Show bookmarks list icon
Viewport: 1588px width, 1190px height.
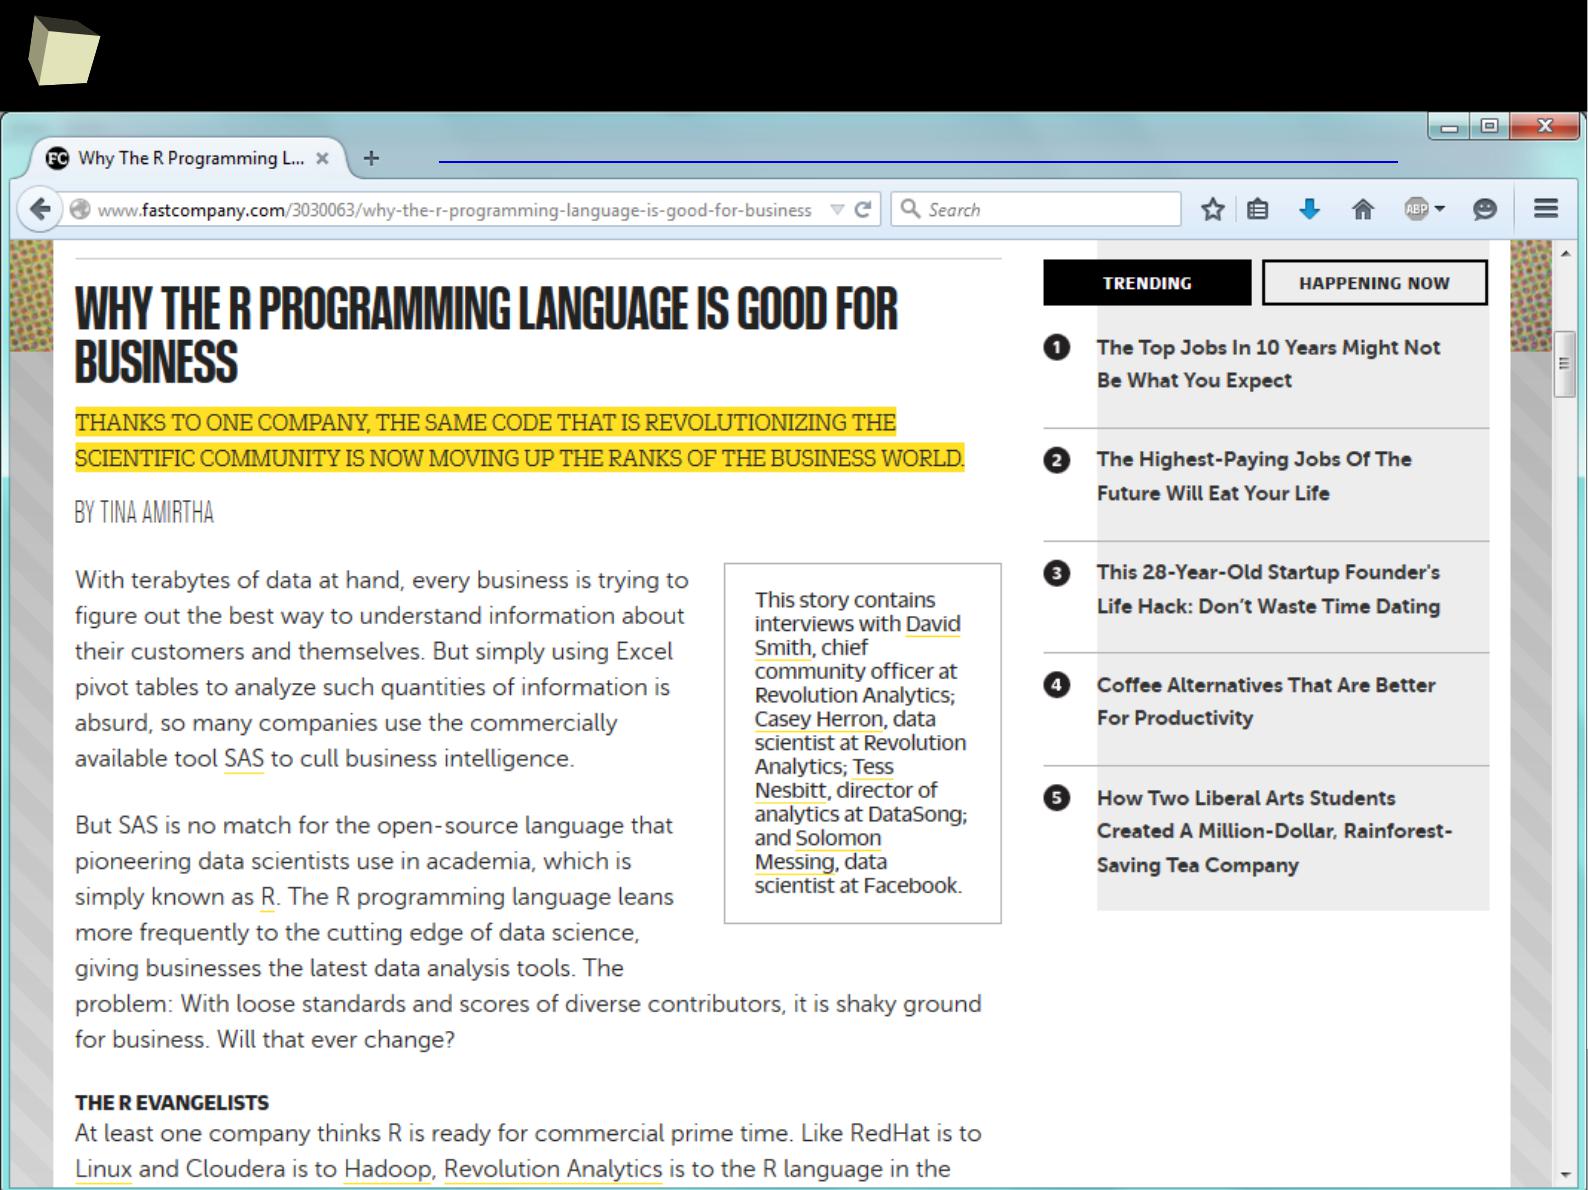(1258, 209)
